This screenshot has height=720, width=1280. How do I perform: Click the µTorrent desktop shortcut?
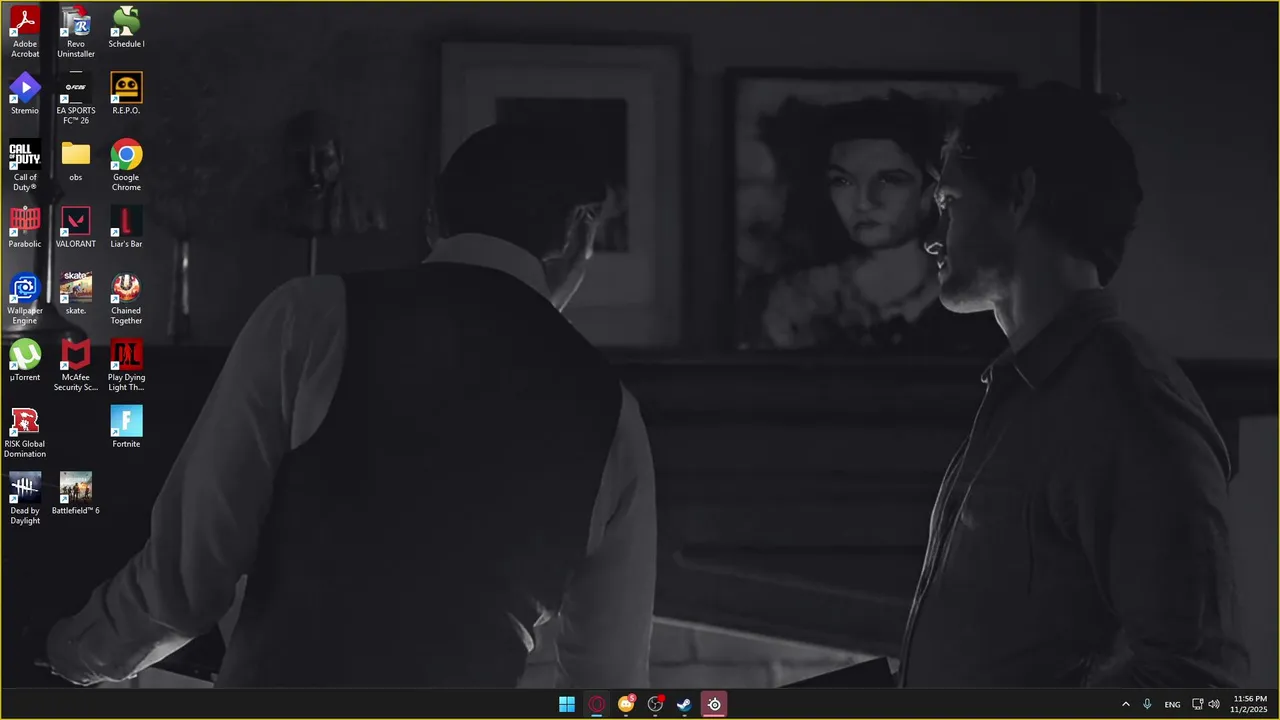25,361
